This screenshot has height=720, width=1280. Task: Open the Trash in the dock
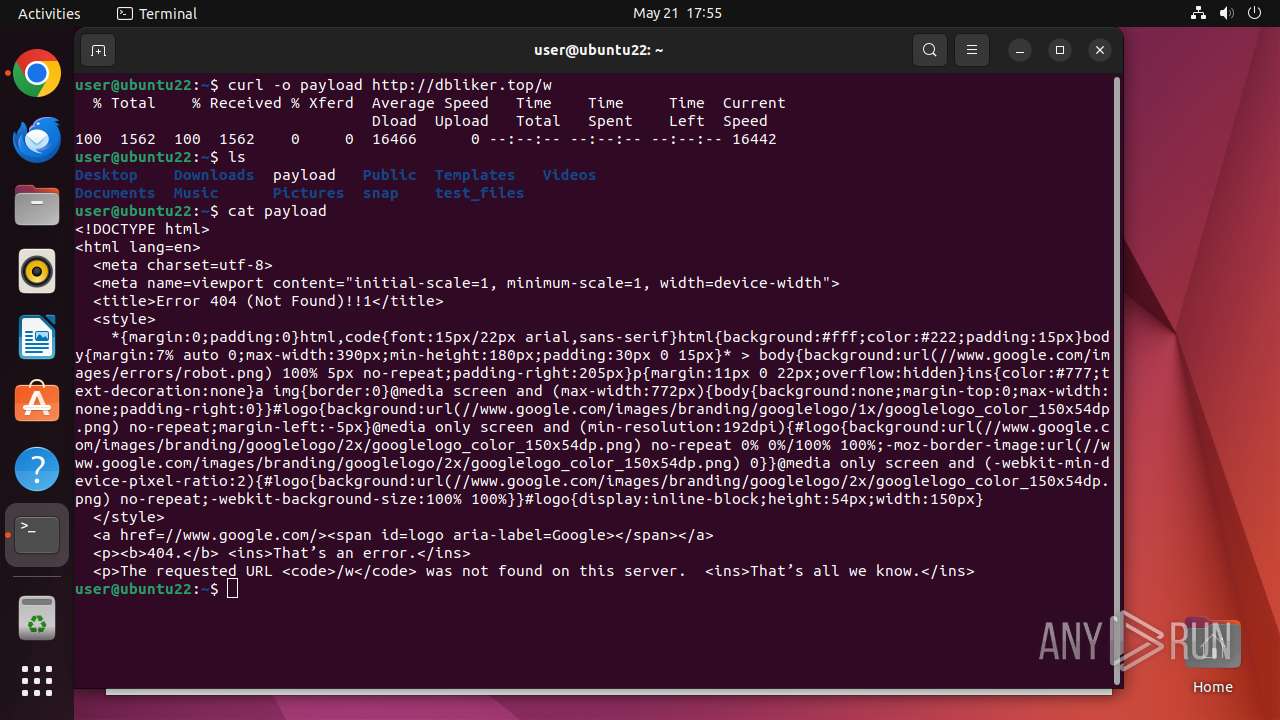click(x=37, y=617)
